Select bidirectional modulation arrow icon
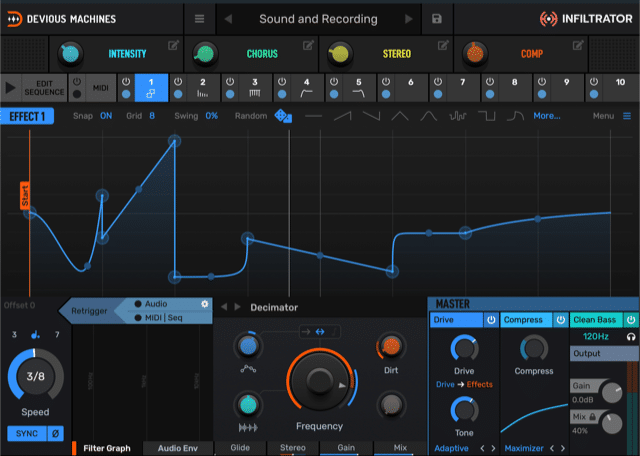The image size is (640, 456). pyautogui.click(x=320, y=332)
